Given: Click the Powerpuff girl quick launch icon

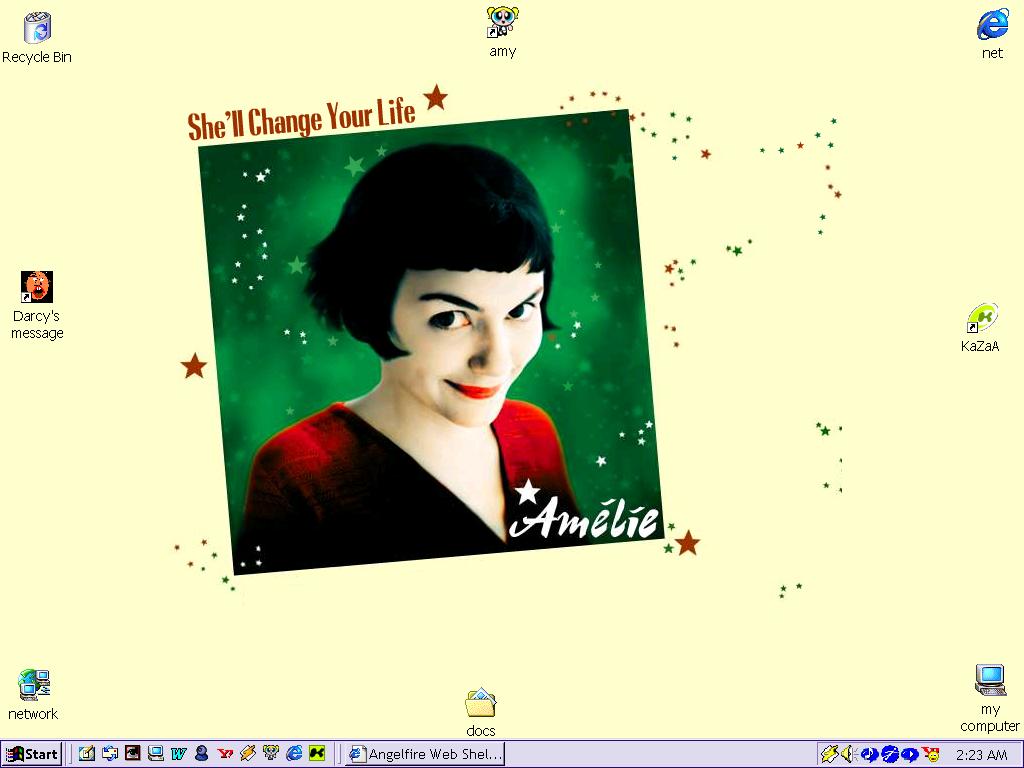Looking at the screenshot, I should point(271,754).
